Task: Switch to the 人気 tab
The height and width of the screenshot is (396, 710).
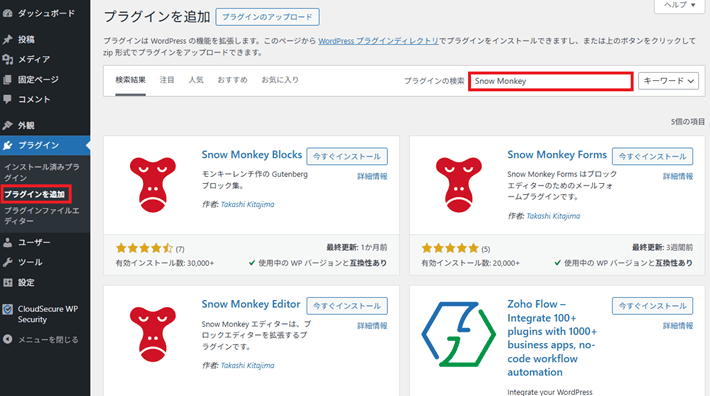Action: 196,80
